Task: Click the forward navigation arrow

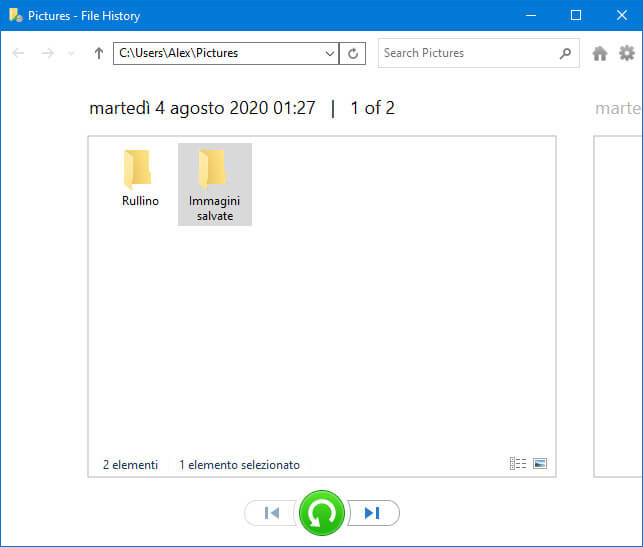Action: point(48,53)
